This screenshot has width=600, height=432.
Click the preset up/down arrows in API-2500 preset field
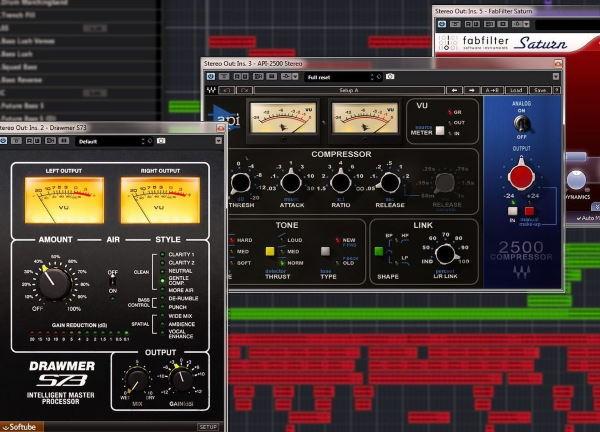(372, 77)
